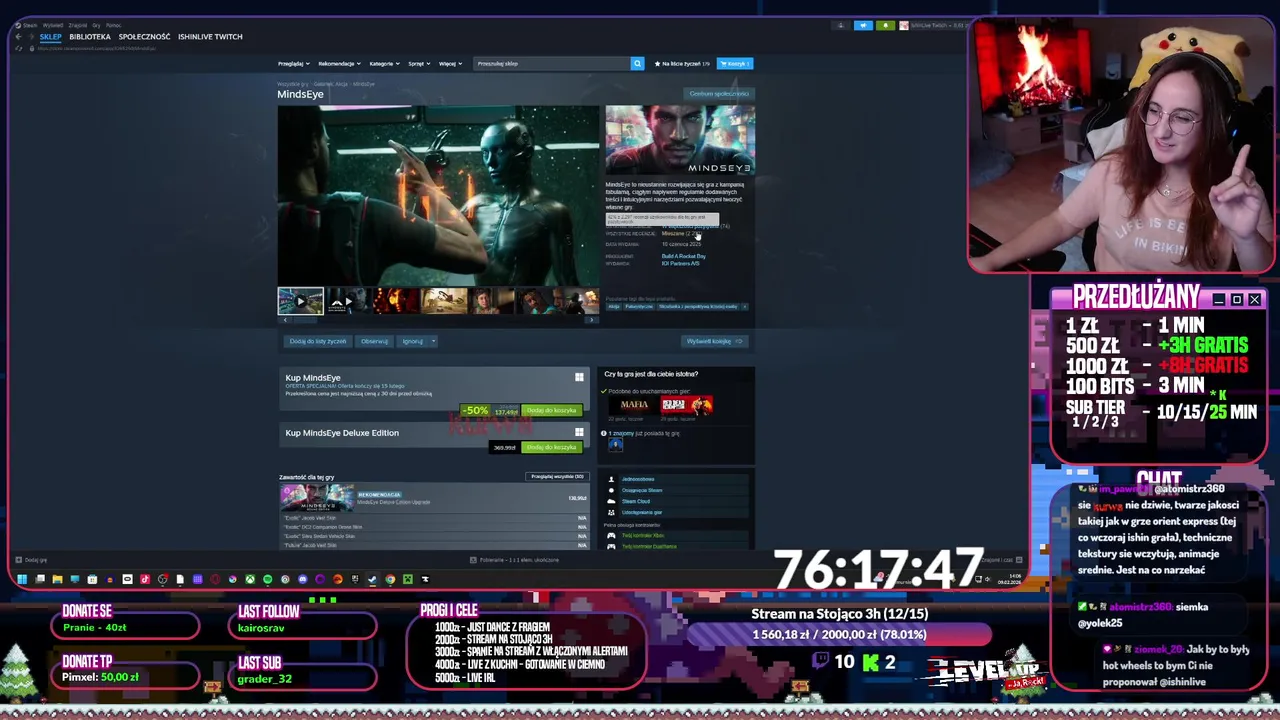Click Steam Cloud icon

pos(611,501)
